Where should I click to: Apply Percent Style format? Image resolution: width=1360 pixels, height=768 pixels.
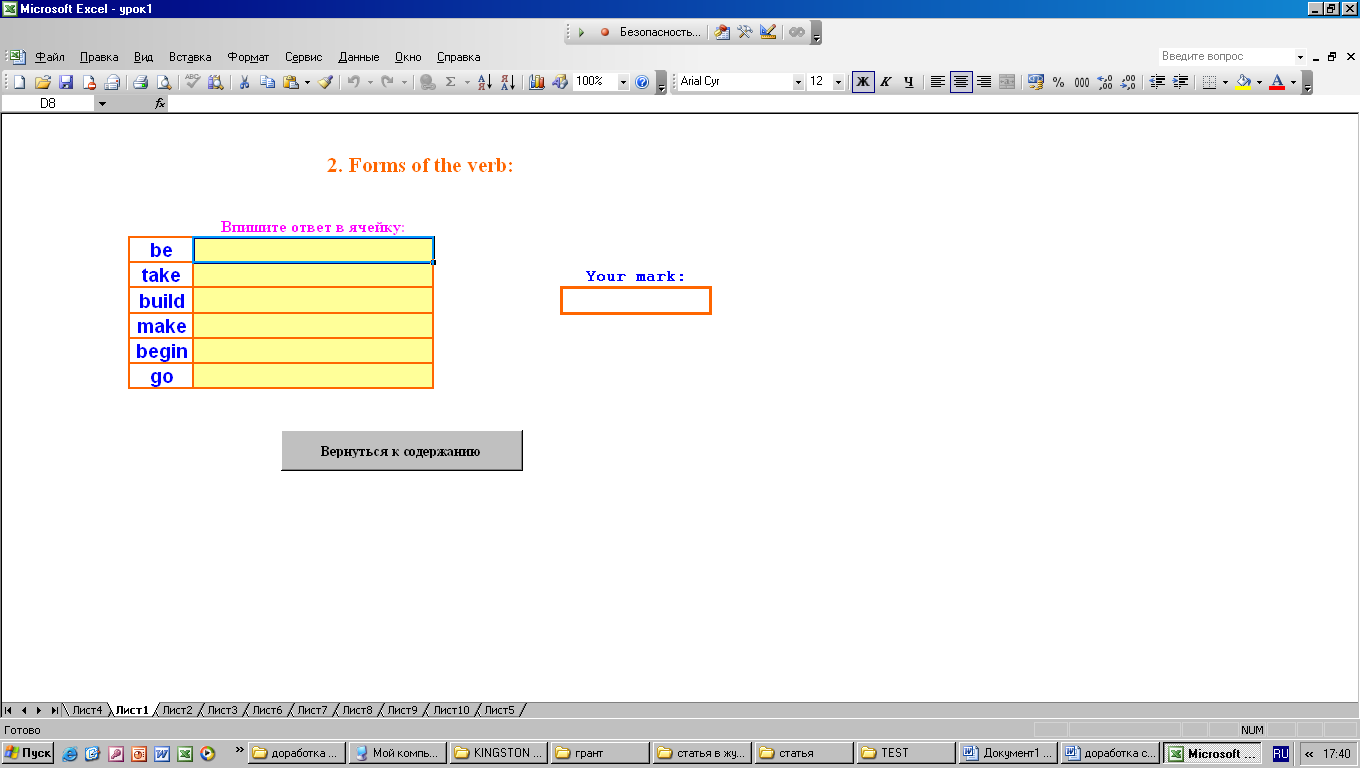[x=1059, y=82]
